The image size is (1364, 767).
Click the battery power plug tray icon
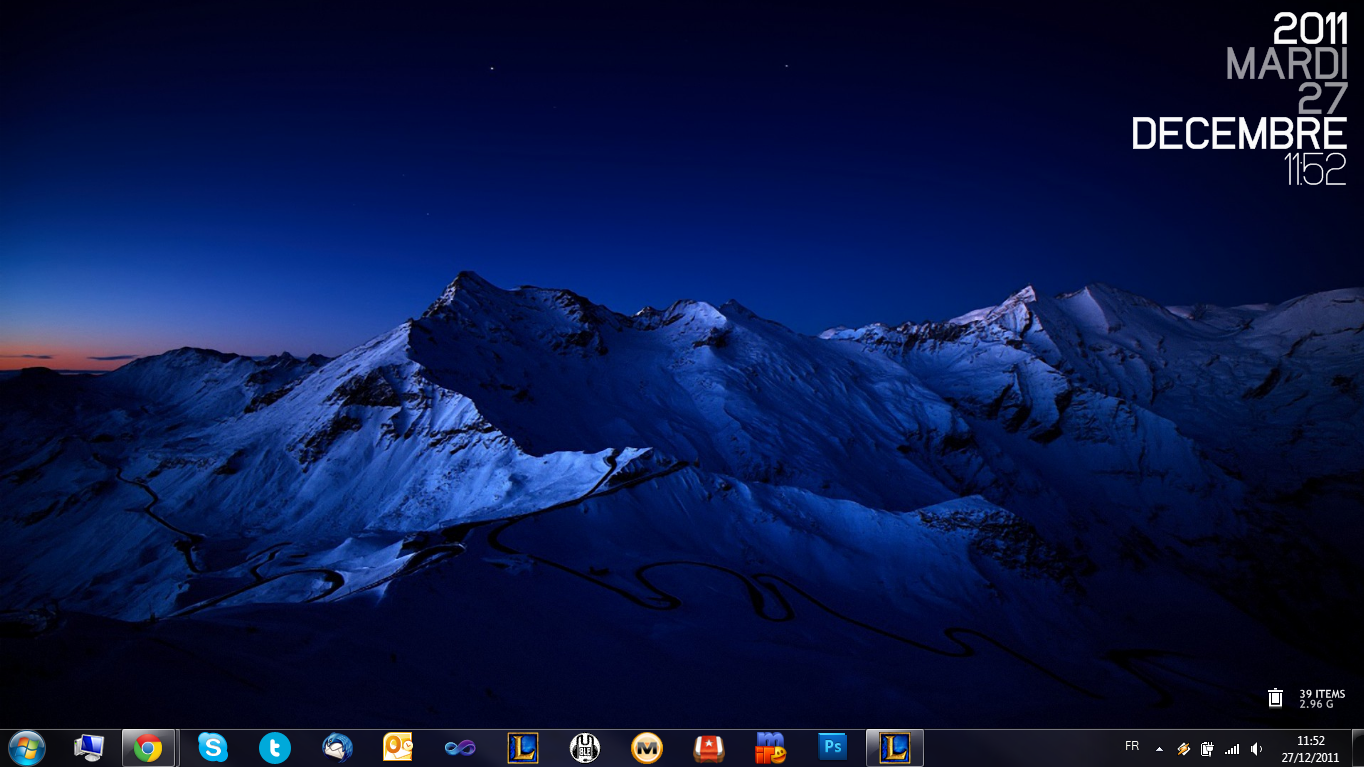(x=1207, y=748)
